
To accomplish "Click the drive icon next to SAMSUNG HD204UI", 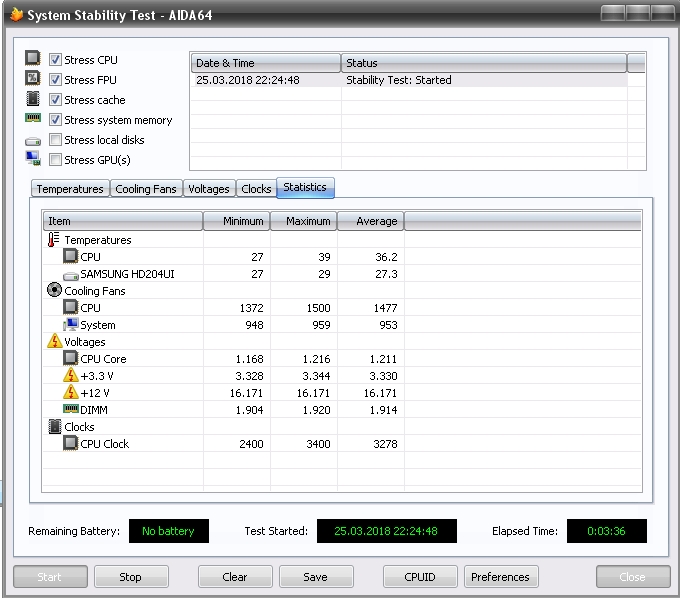I will pos(71,275).
